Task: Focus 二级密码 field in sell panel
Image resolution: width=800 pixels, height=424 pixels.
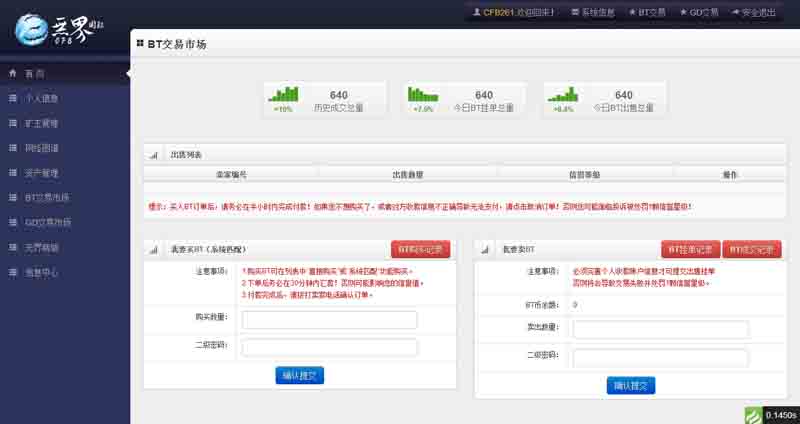Action: [661, 358]
